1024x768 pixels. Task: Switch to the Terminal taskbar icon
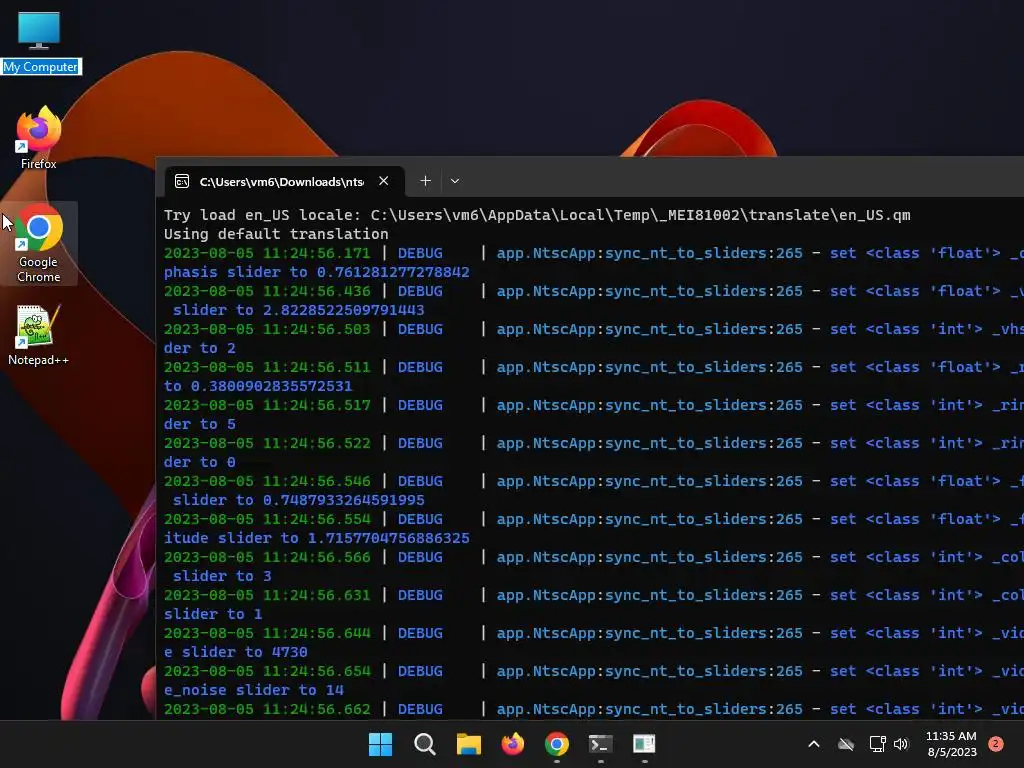600,744
